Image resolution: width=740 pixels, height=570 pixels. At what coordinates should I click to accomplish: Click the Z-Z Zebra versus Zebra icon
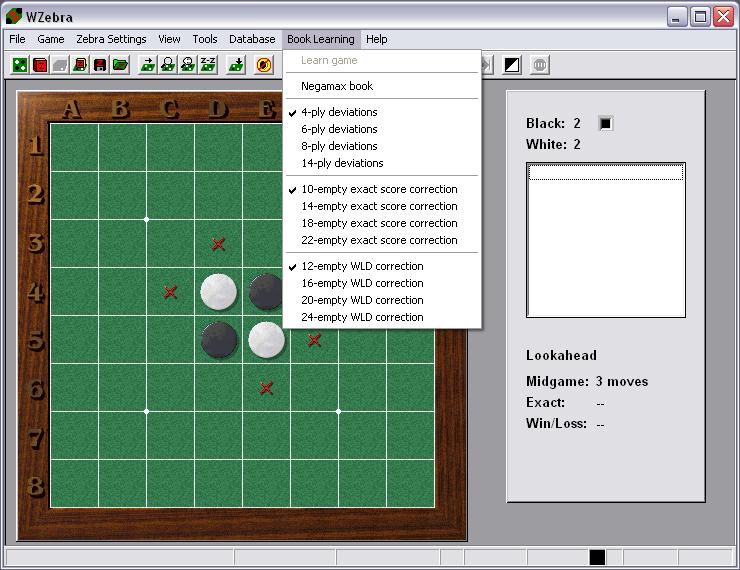pyautogui.click(x=208, y=65)
